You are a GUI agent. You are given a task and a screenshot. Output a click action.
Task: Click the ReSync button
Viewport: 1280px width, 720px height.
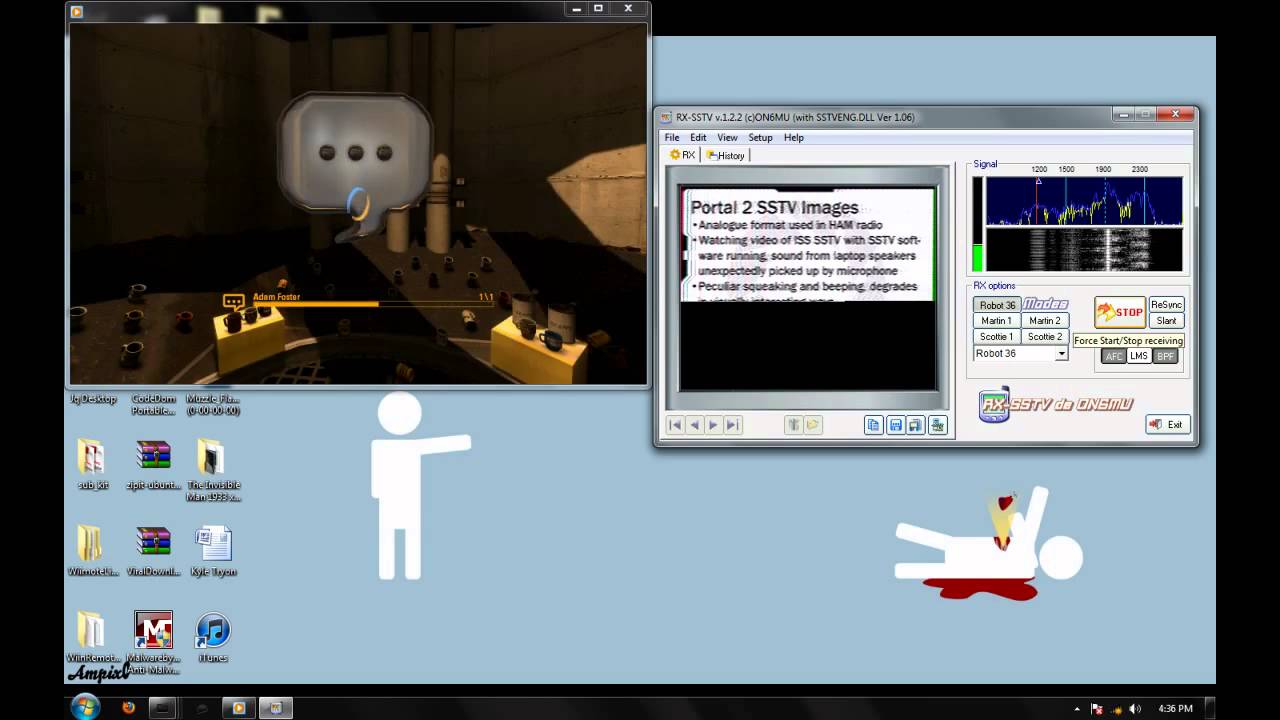pyautogui.click(x=1166, y=305)
